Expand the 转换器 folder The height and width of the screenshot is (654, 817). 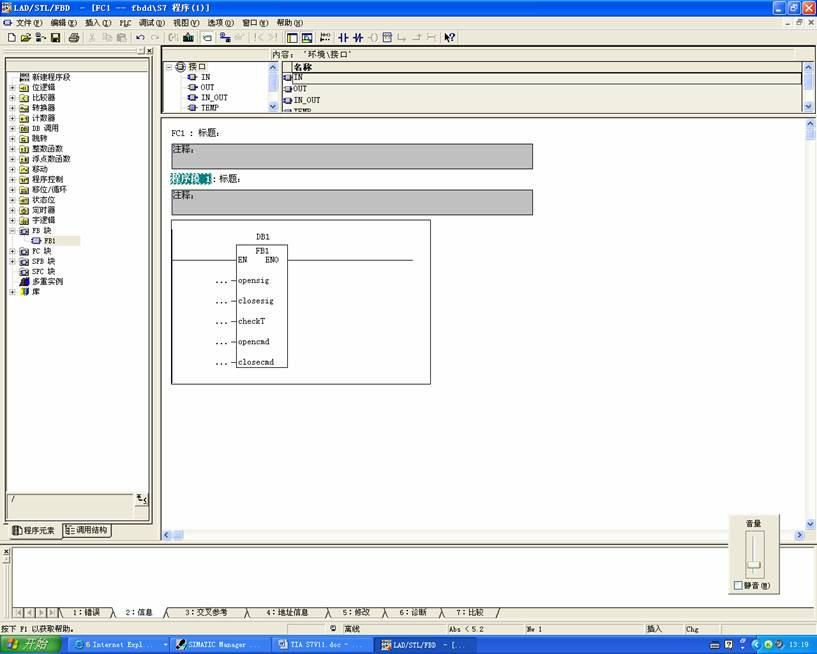tap(13, 108)
